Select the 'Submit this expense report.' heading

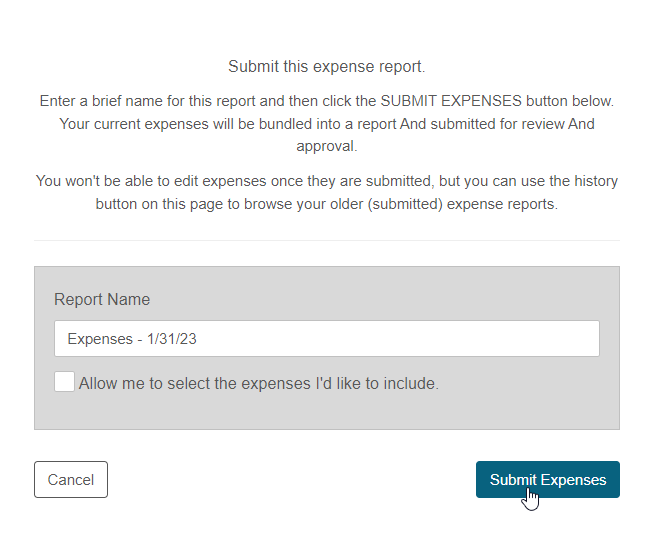327,67
